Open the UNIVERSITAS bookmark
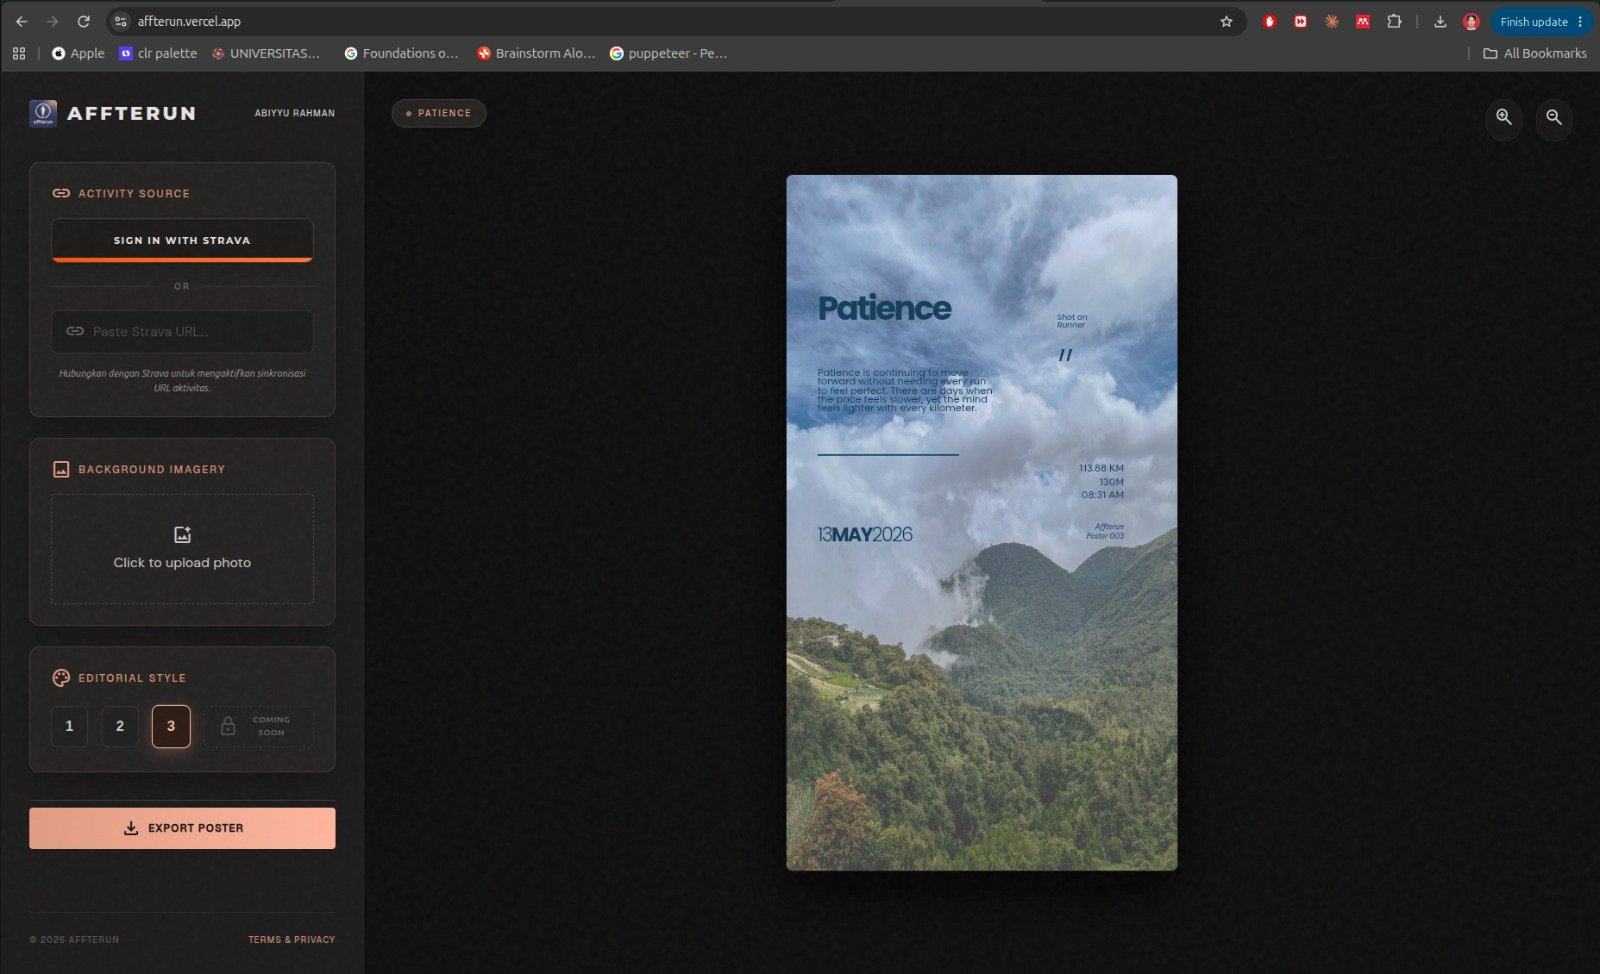The width and height of the screenshot is (1600, 974). click(266, 53)
